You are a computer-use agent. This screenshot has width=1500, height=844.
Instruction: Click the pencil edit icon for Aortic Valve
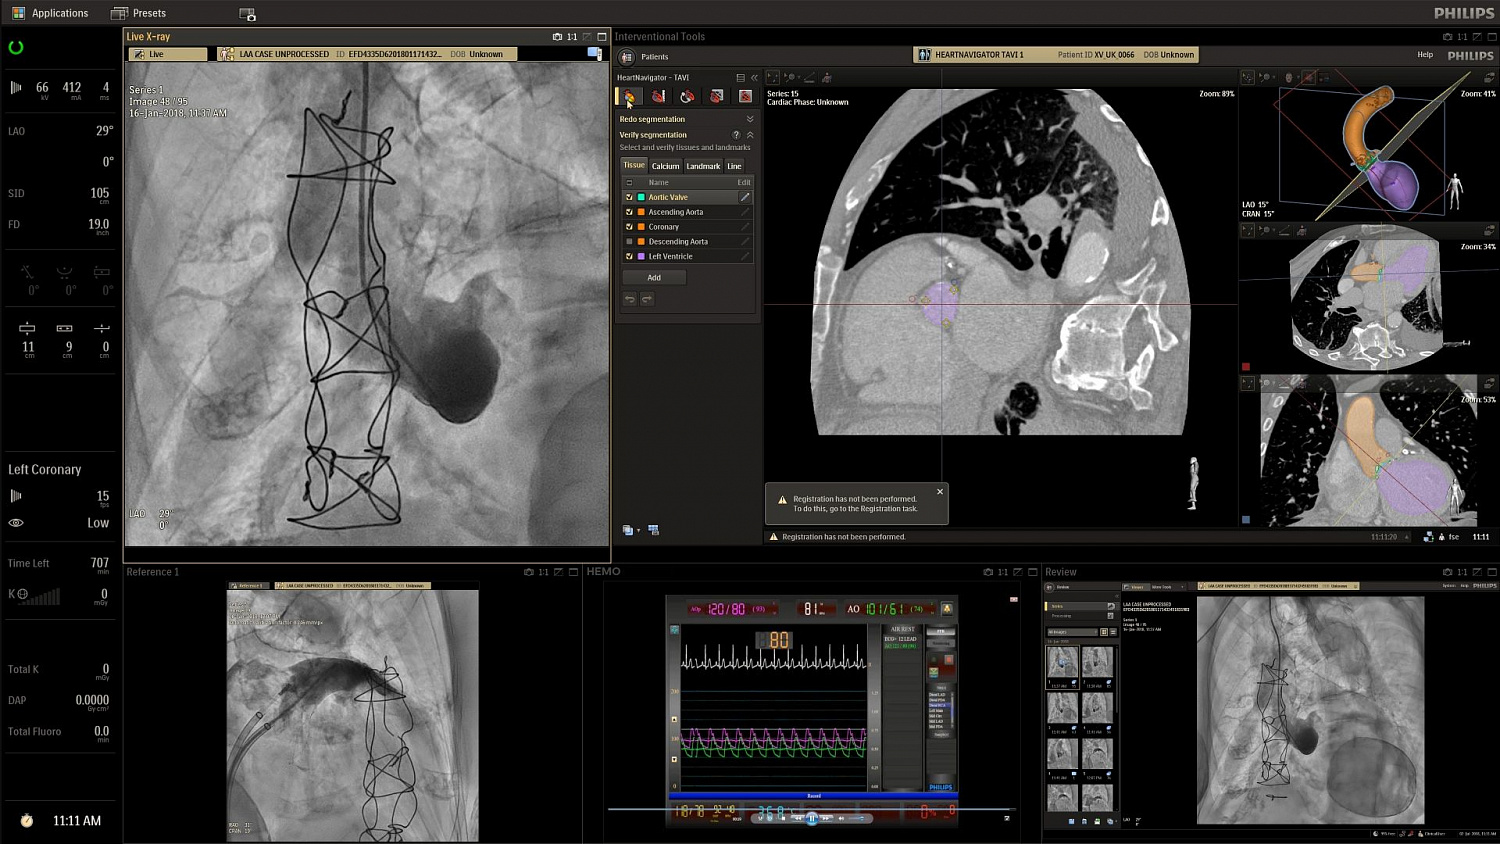tap(744, 197)
